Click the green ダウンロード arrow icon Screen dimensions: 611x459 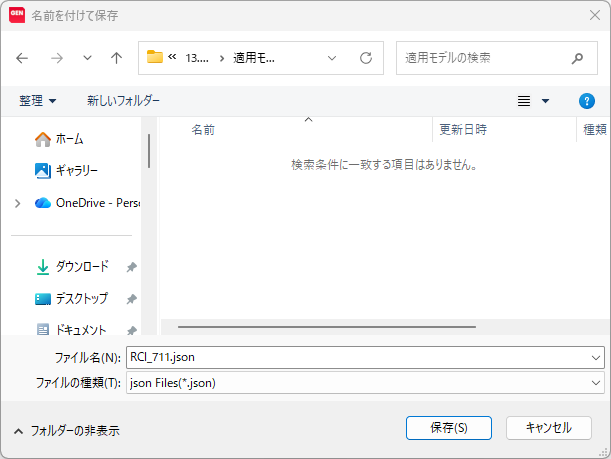43,267
